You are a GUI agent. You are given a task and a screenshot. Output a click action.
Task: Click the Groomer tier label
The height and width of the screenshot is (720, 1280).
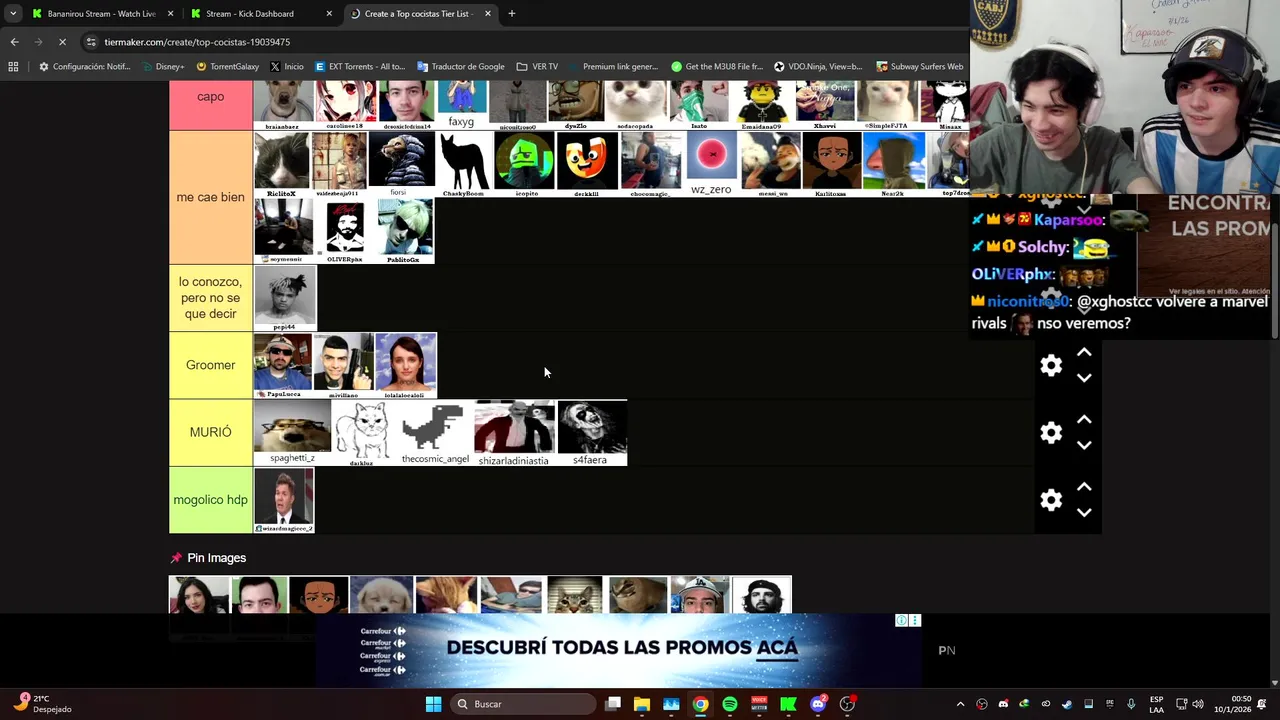click(x=210, y=365)
